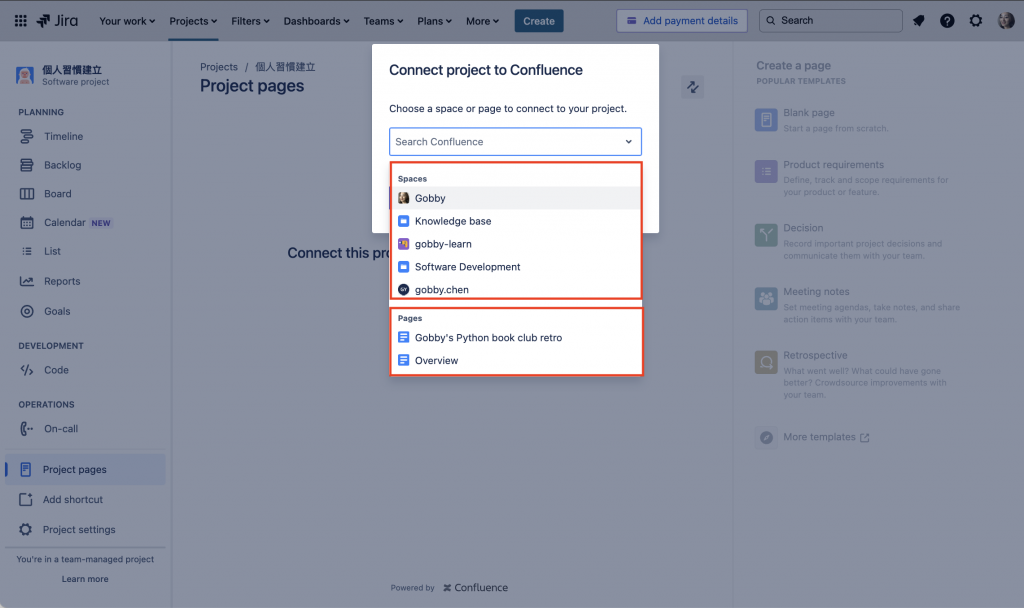Expand the Plans dropdown menu
This screenshot has width=1024, height=608.
434,21
